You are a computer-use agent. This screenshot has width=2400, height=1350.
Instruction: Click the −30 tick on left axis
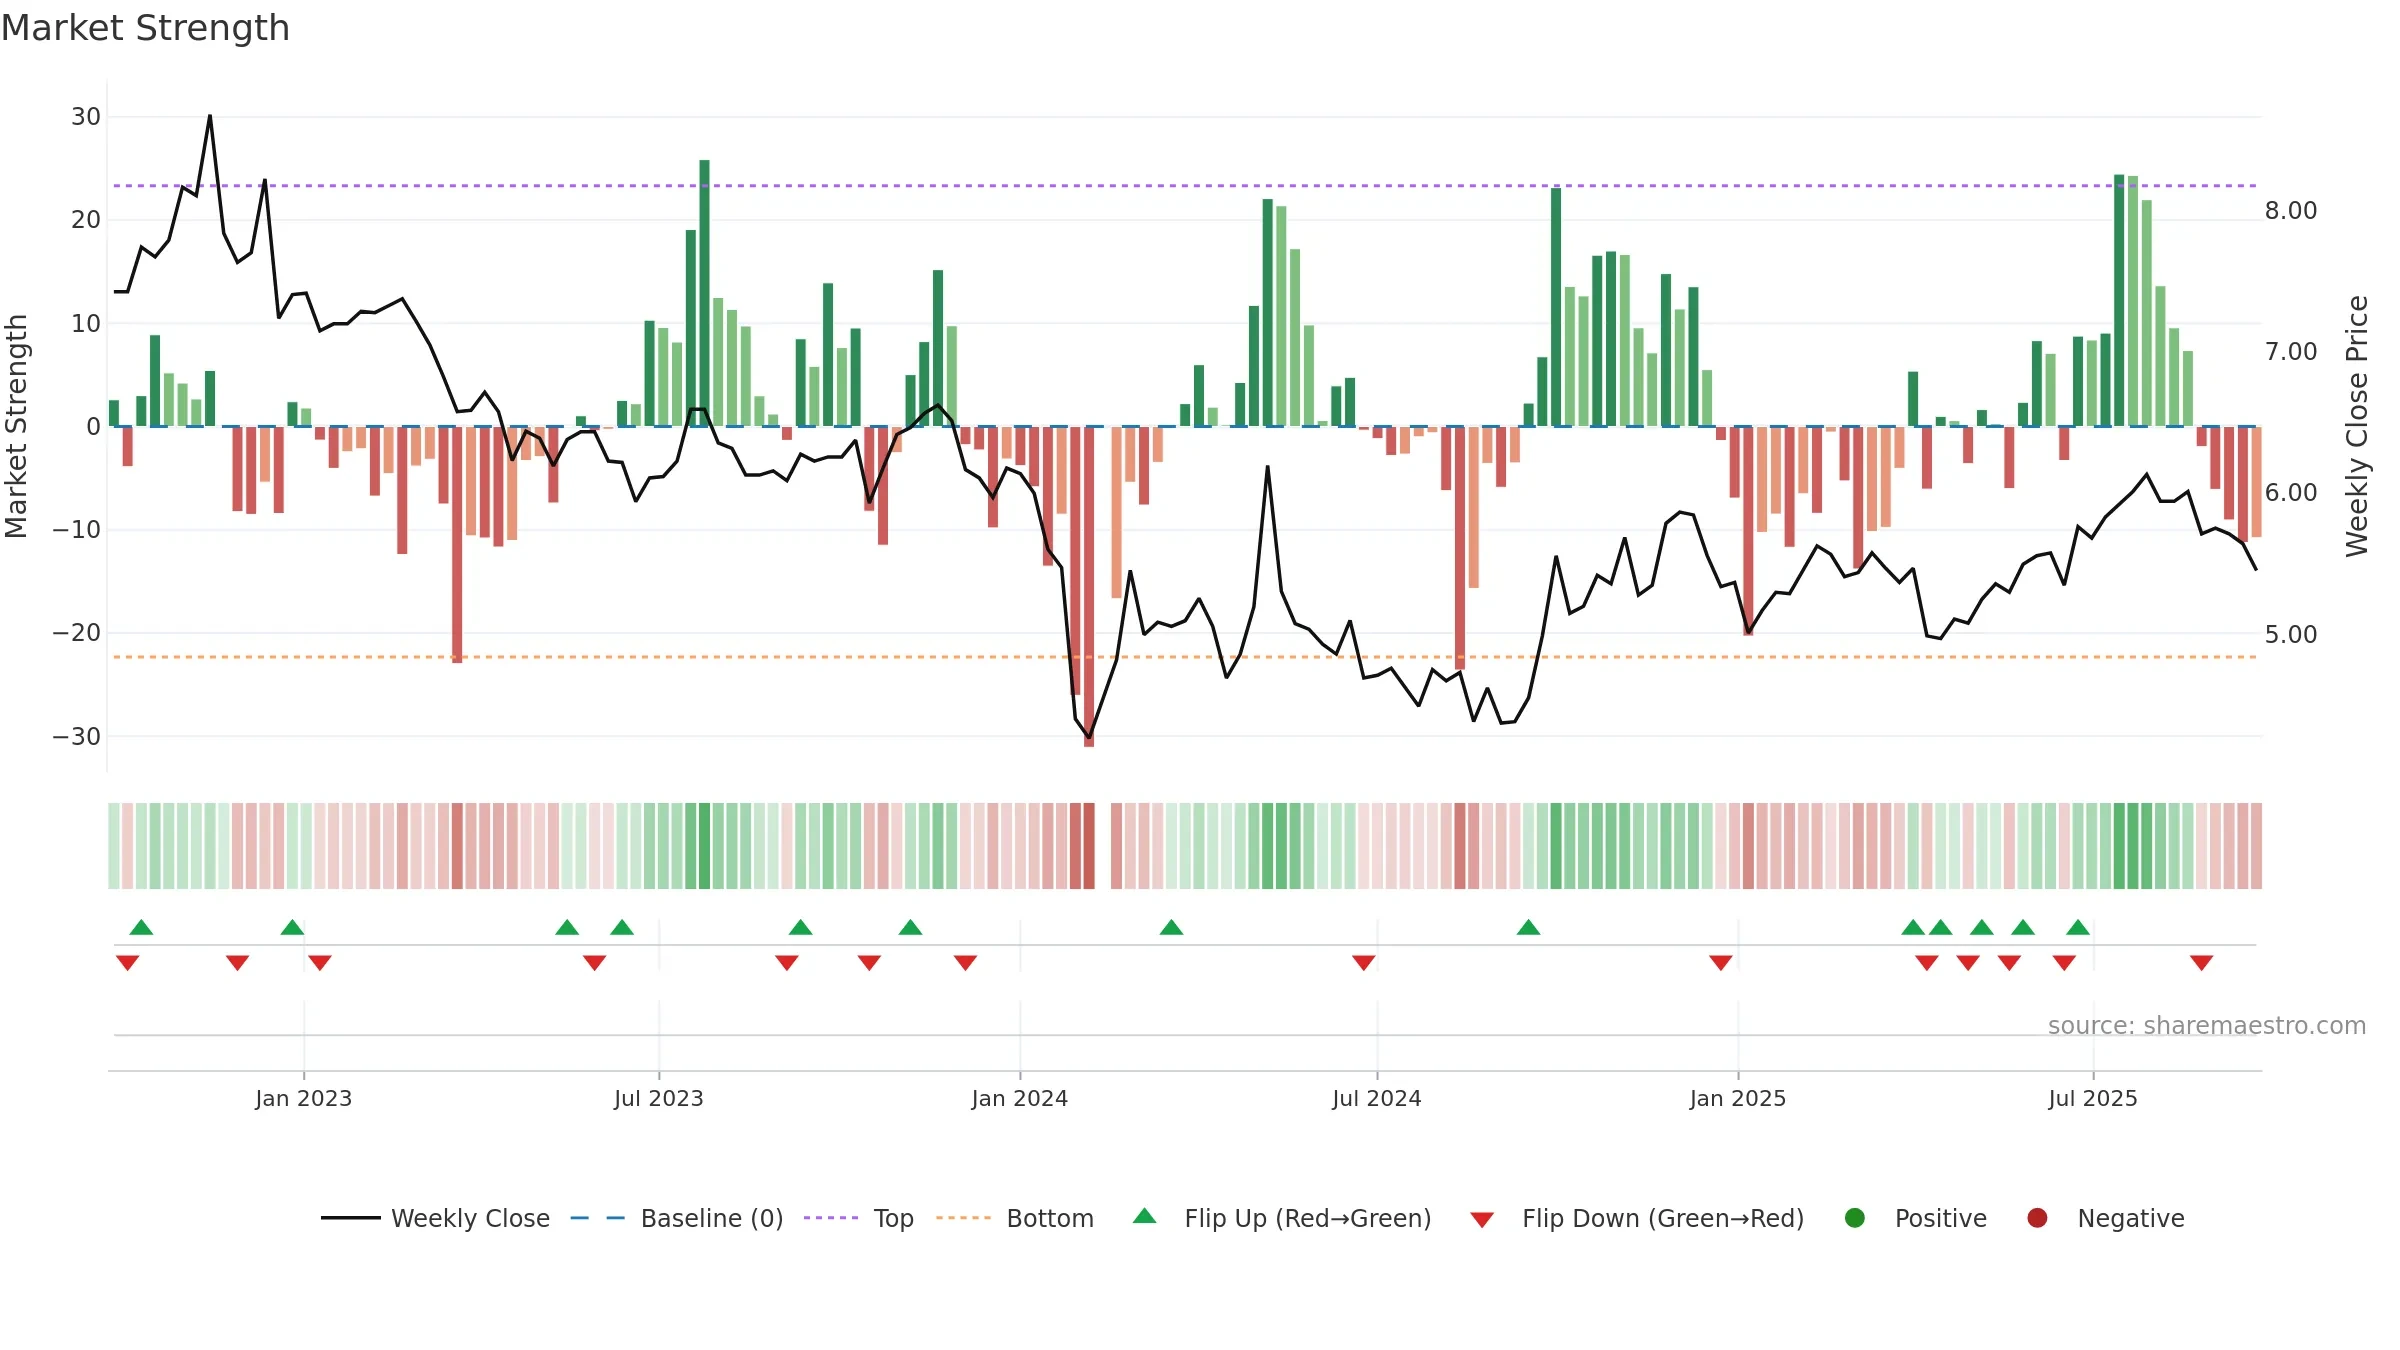coord(77,736)
